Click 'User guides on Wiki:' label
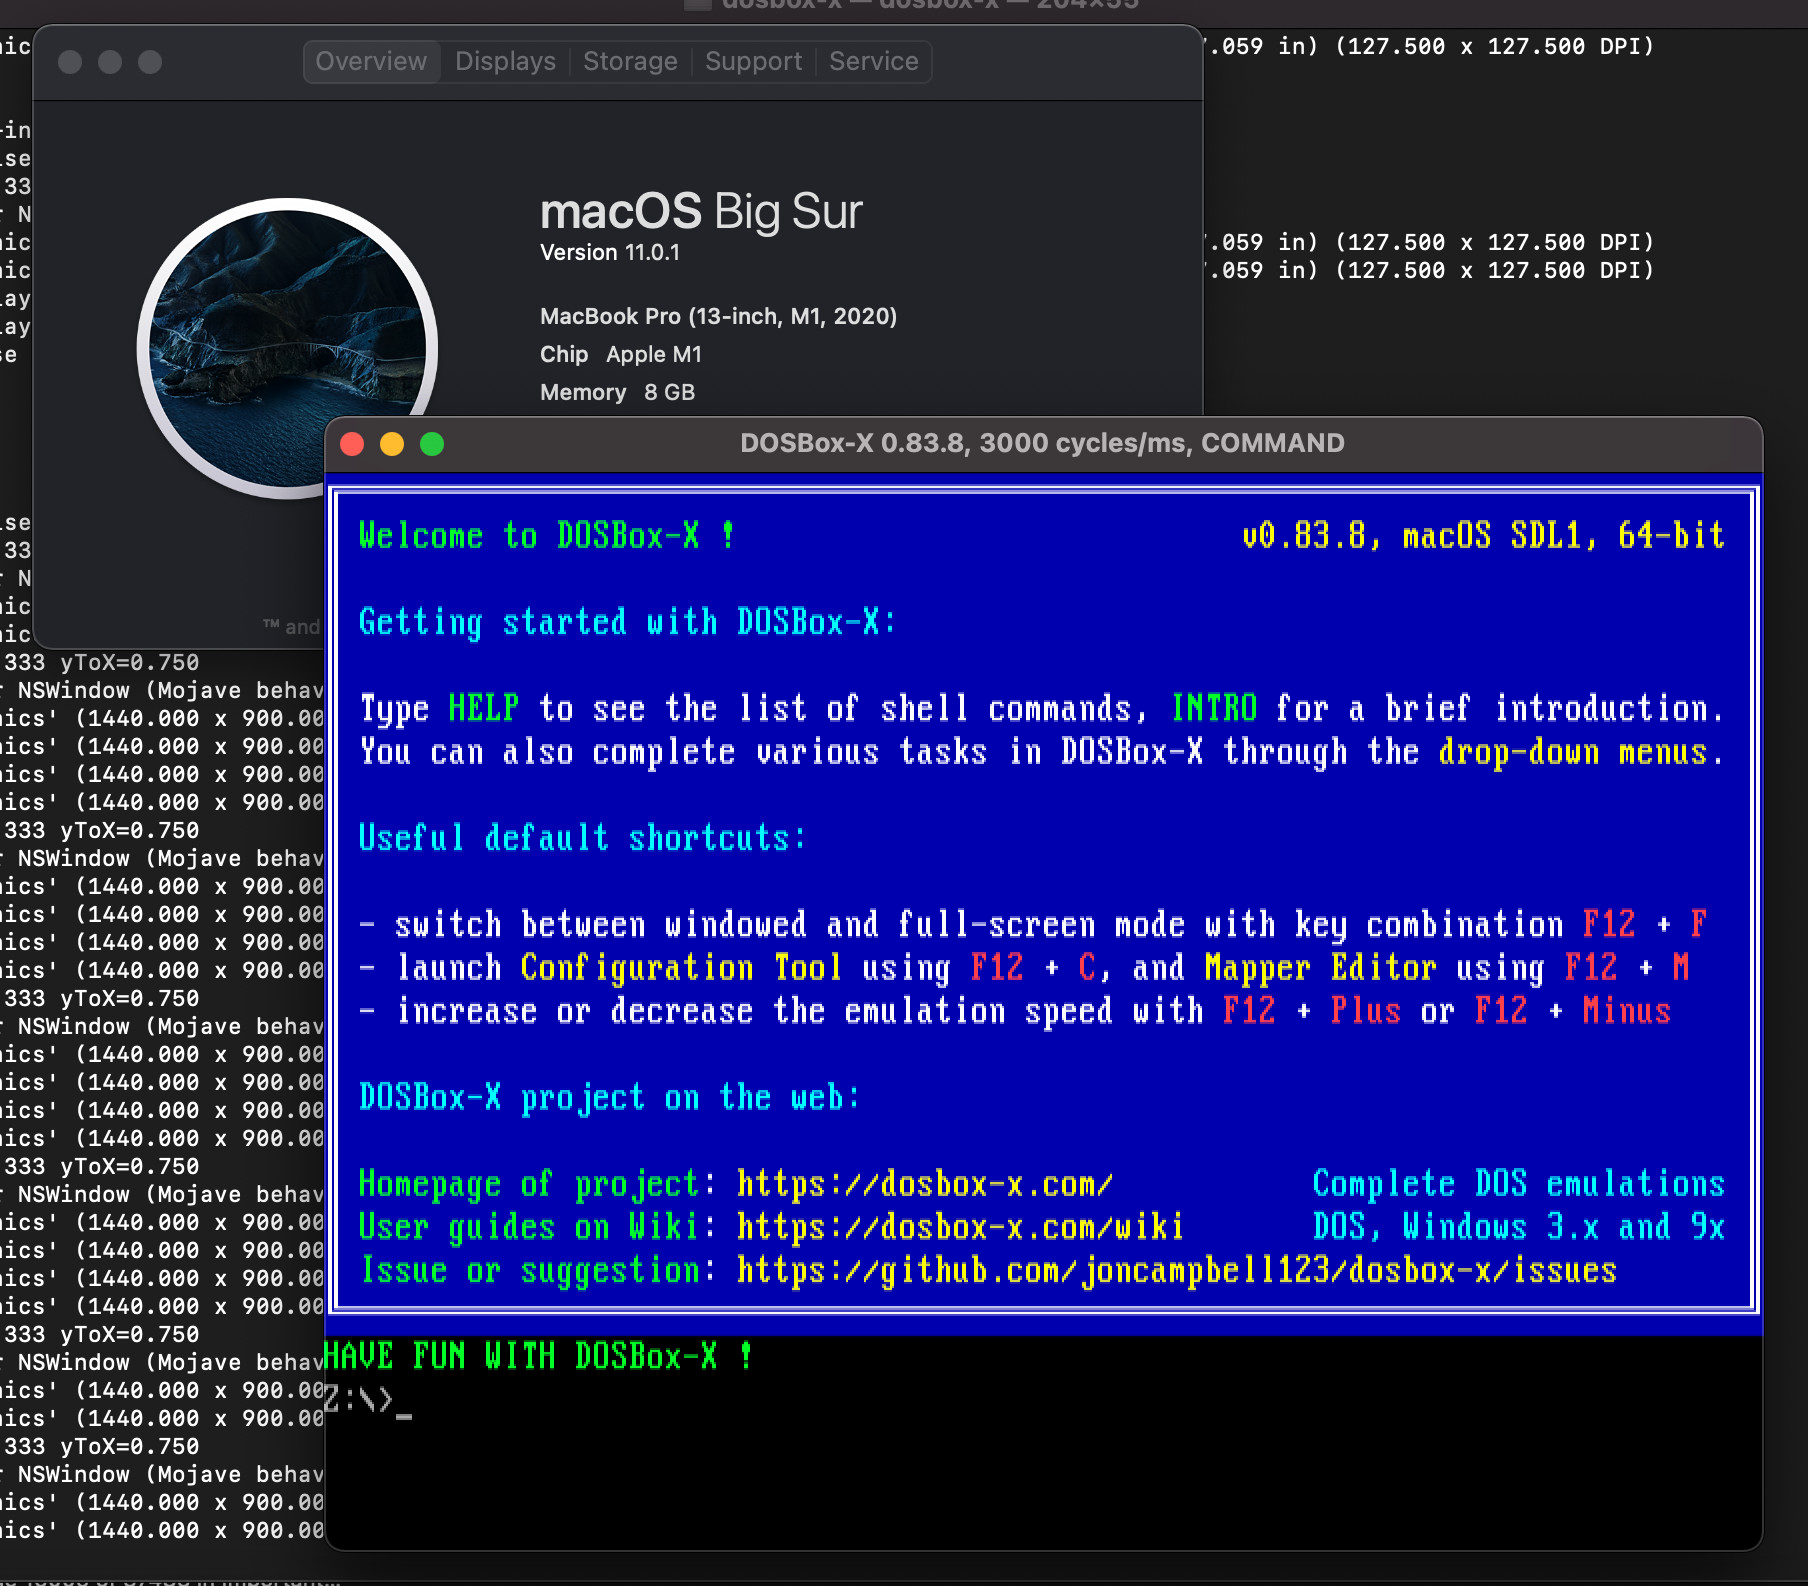1808x1586 pixels. tap(538, 1227)
